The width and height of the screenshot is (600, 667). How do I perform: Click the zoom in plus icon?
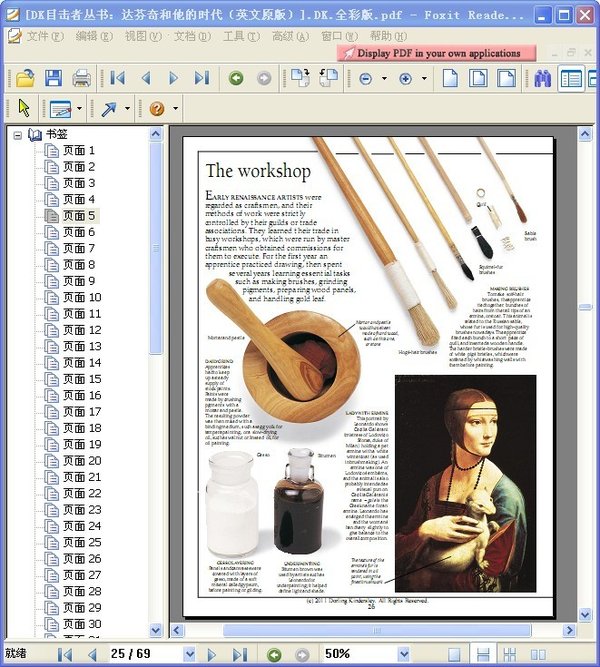tap(406, 79)
